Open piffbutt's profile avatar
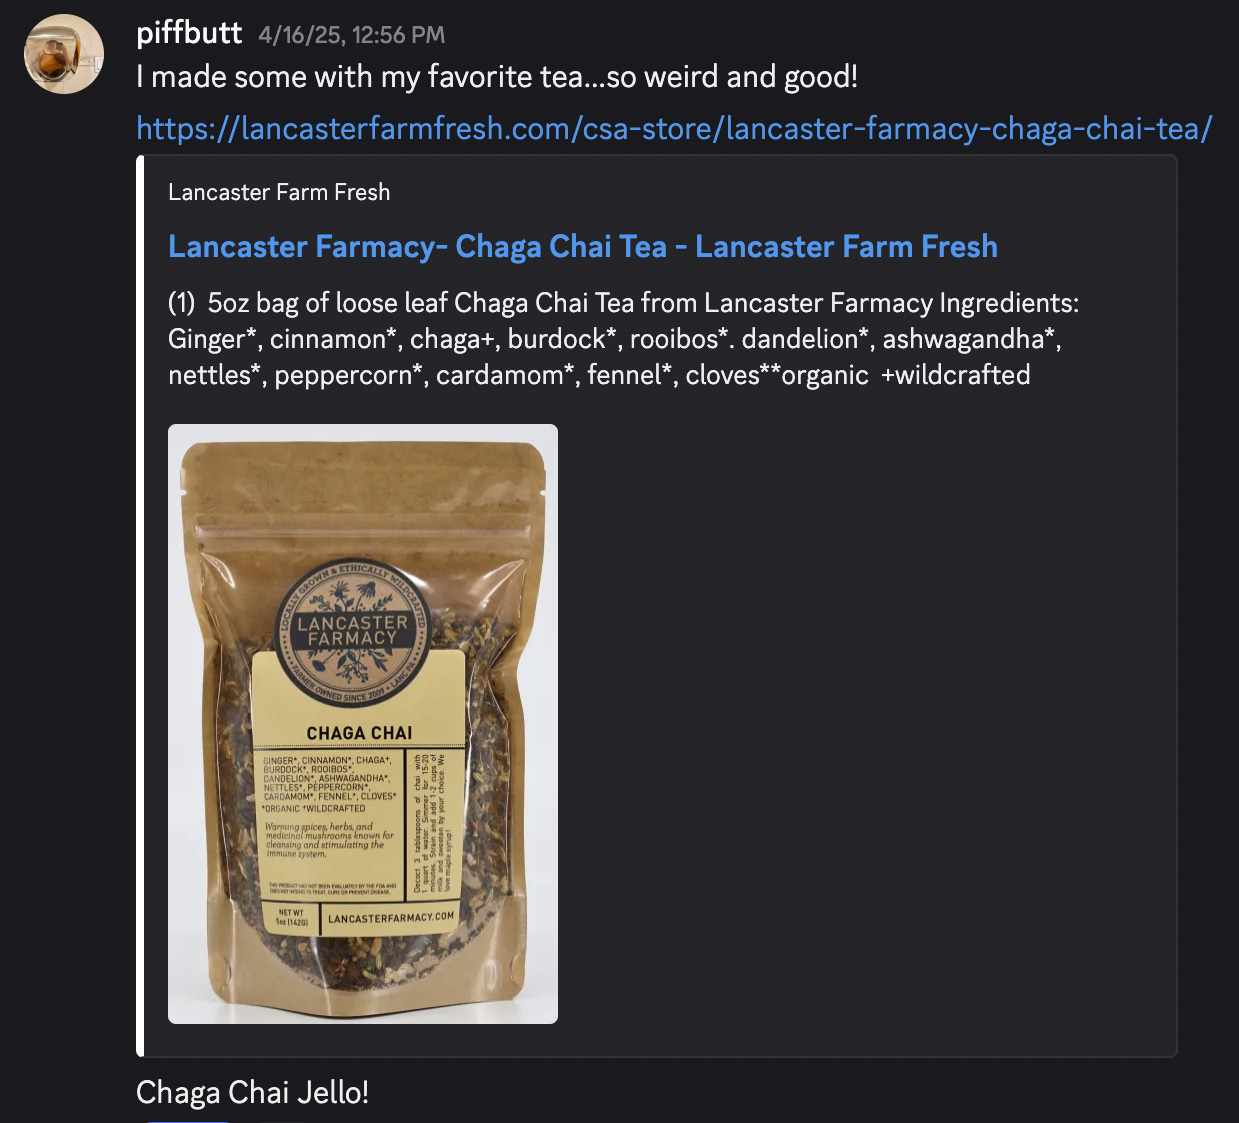Viewport: 1239px width, 1123px height. point(64,54)
